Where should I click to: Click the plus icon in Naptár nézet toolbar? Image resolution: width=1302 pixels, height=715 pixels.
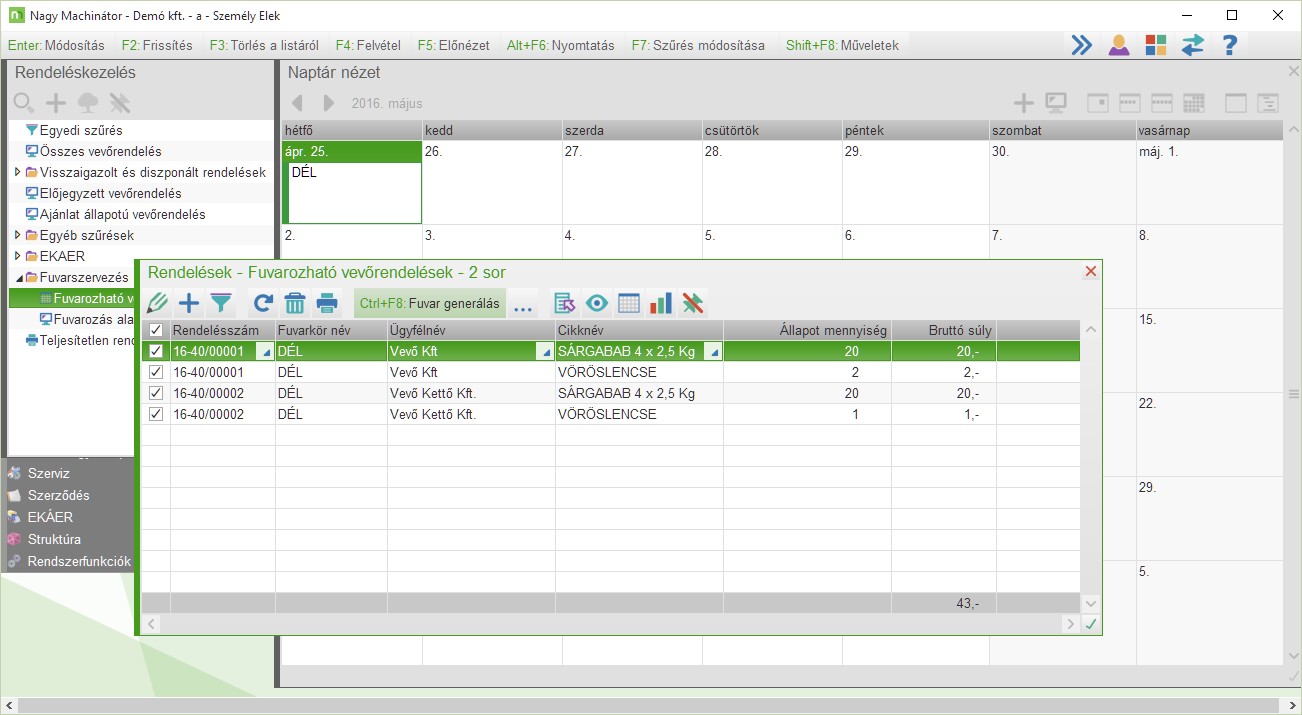point(1023,103)
